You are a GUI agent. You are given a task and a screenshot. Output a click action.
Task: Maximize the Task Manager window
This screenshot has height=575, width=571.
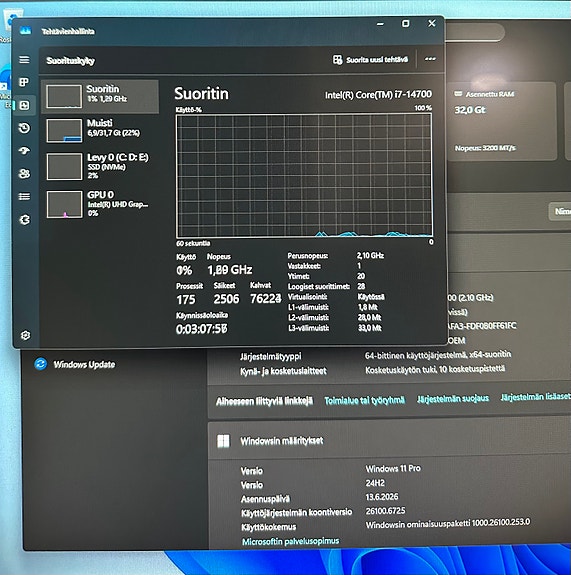406,24
